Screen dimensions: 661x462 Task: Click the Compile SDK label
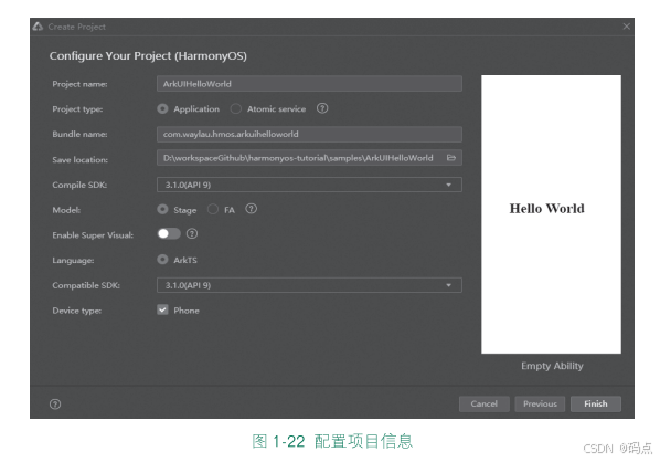tap(79, 185)
